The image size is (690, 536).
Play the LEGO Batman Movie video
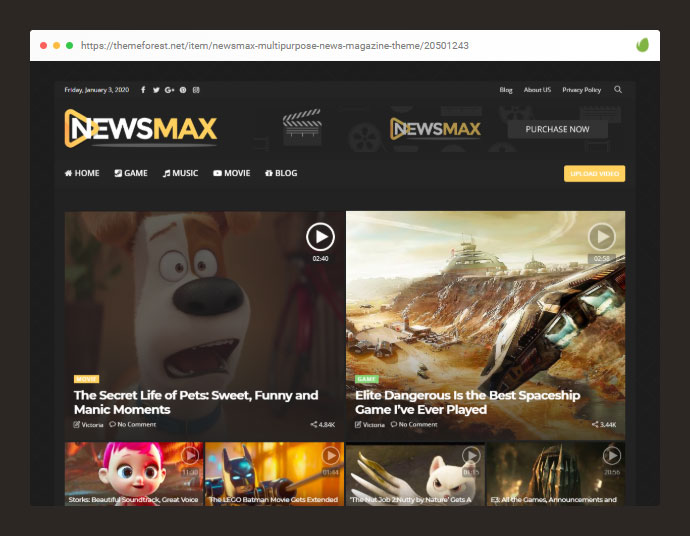coord(330,455)
